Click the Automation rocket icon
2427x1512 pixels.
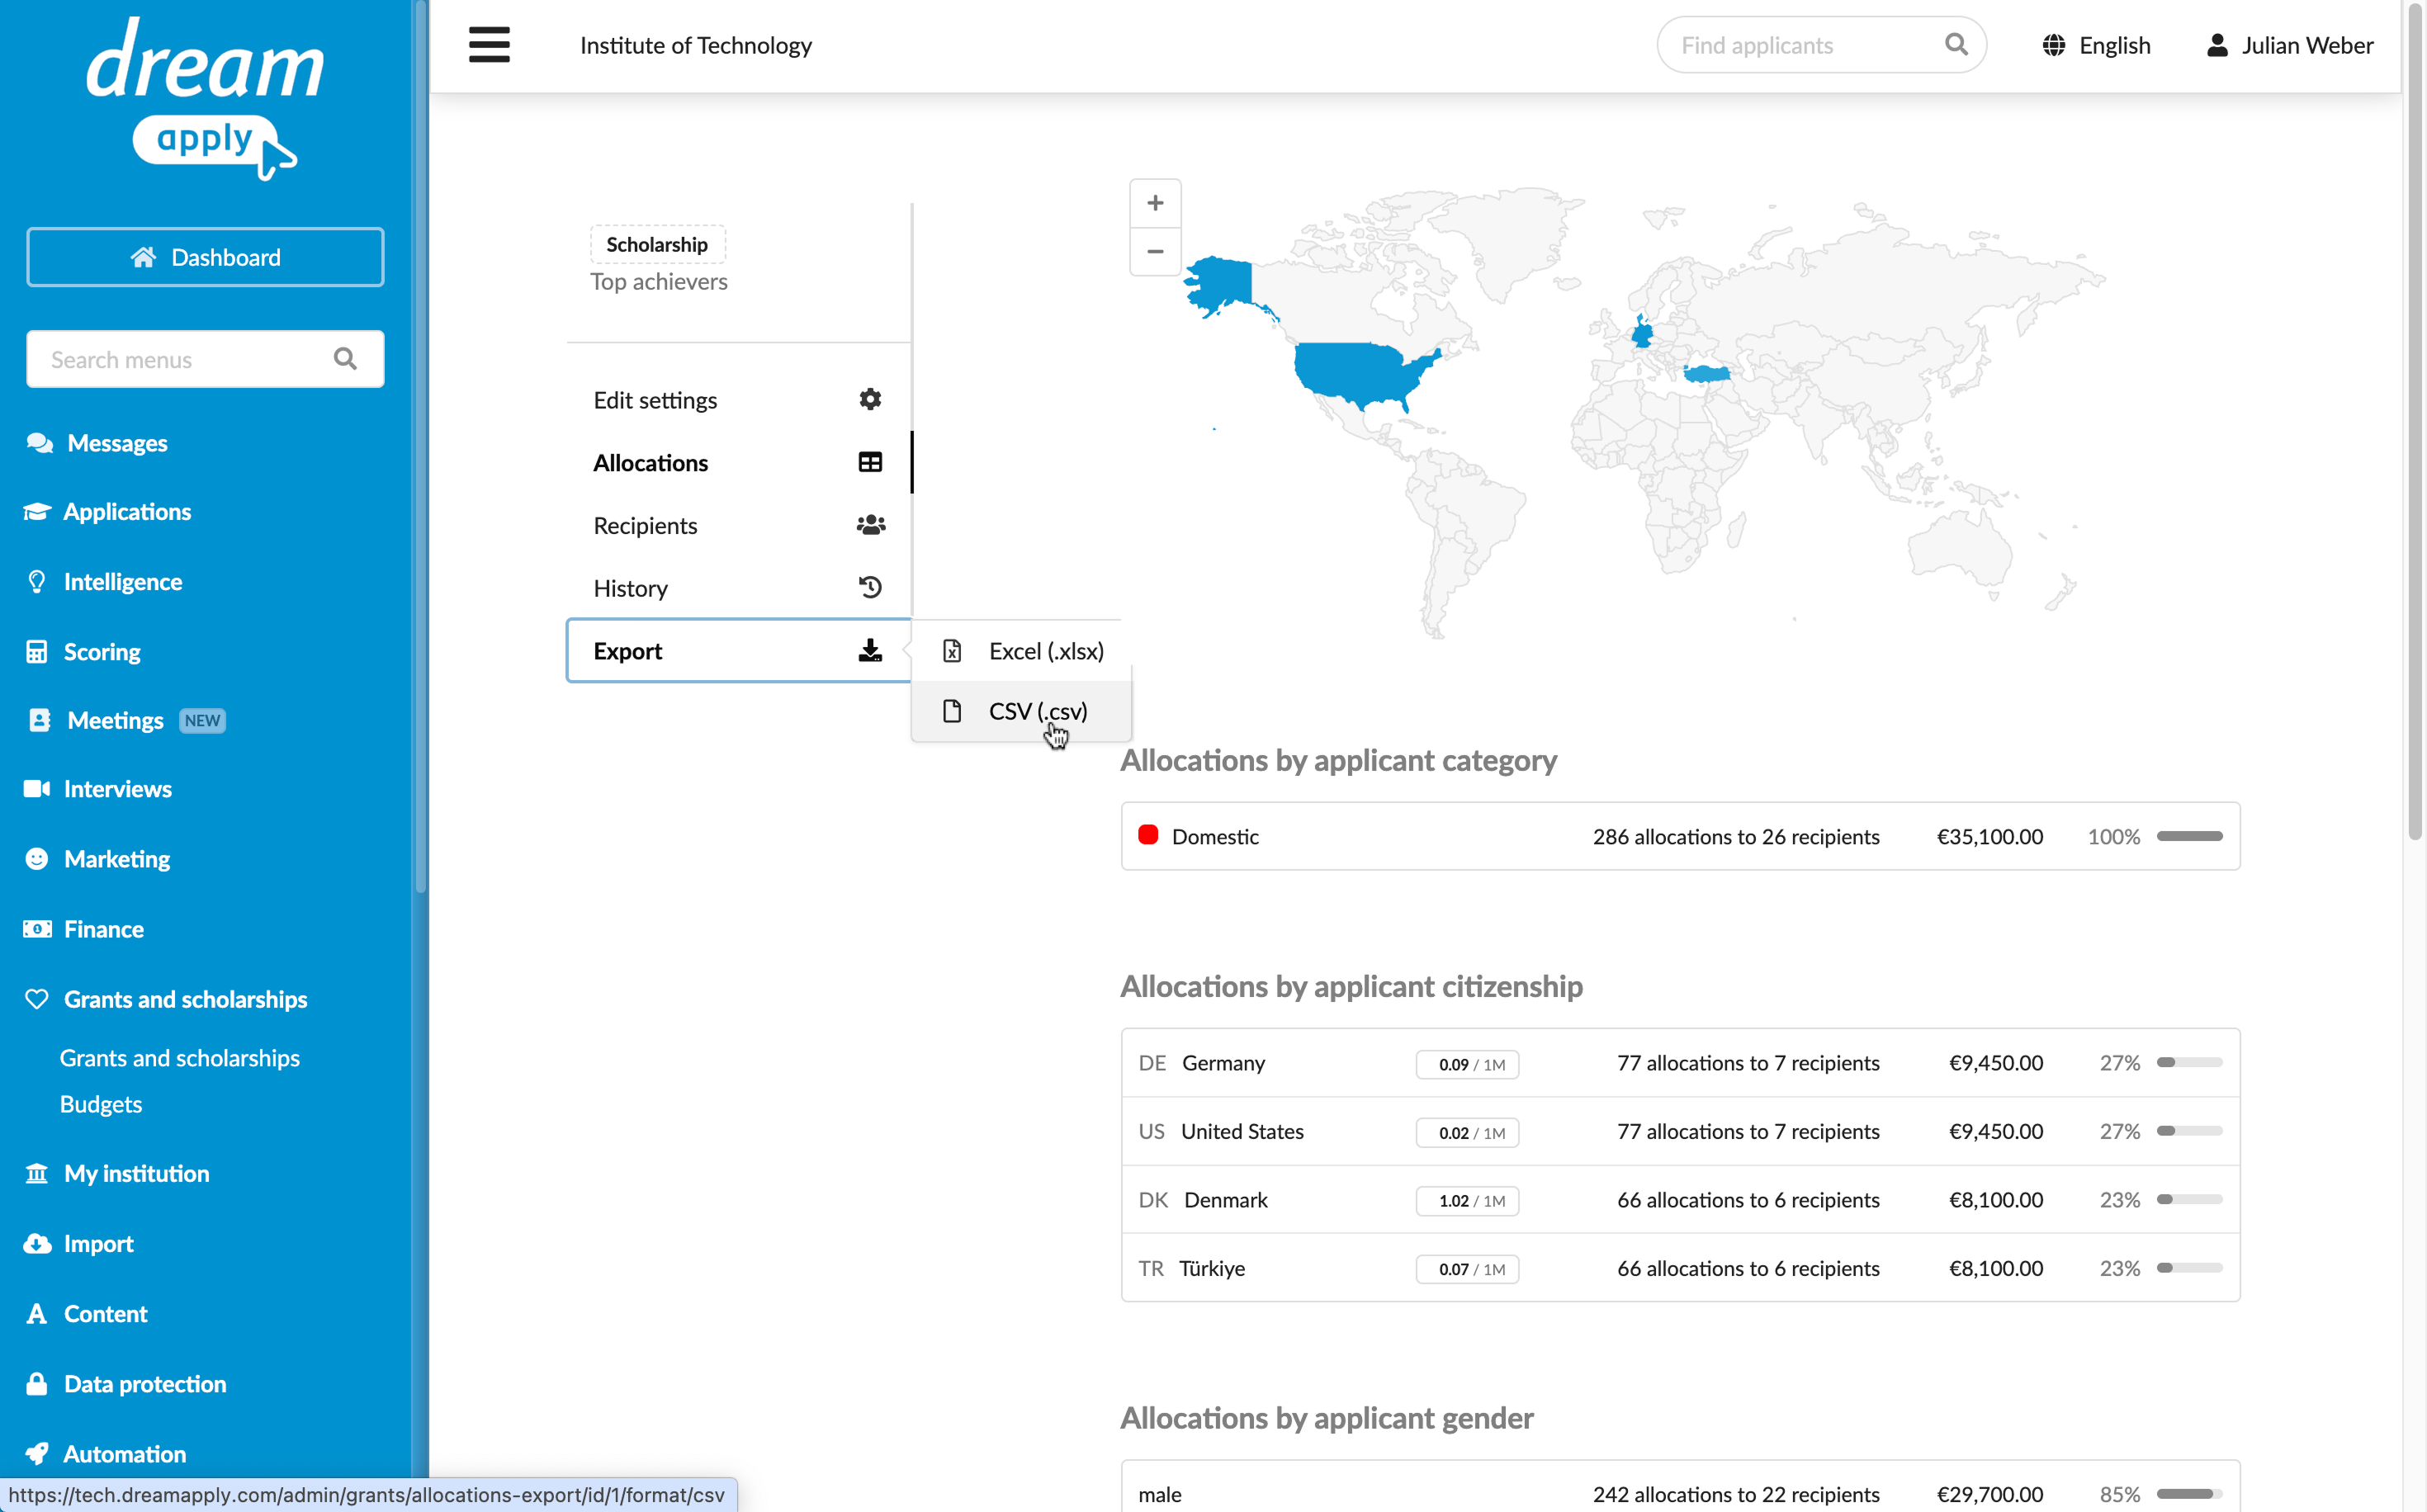tap(37, 1453)
